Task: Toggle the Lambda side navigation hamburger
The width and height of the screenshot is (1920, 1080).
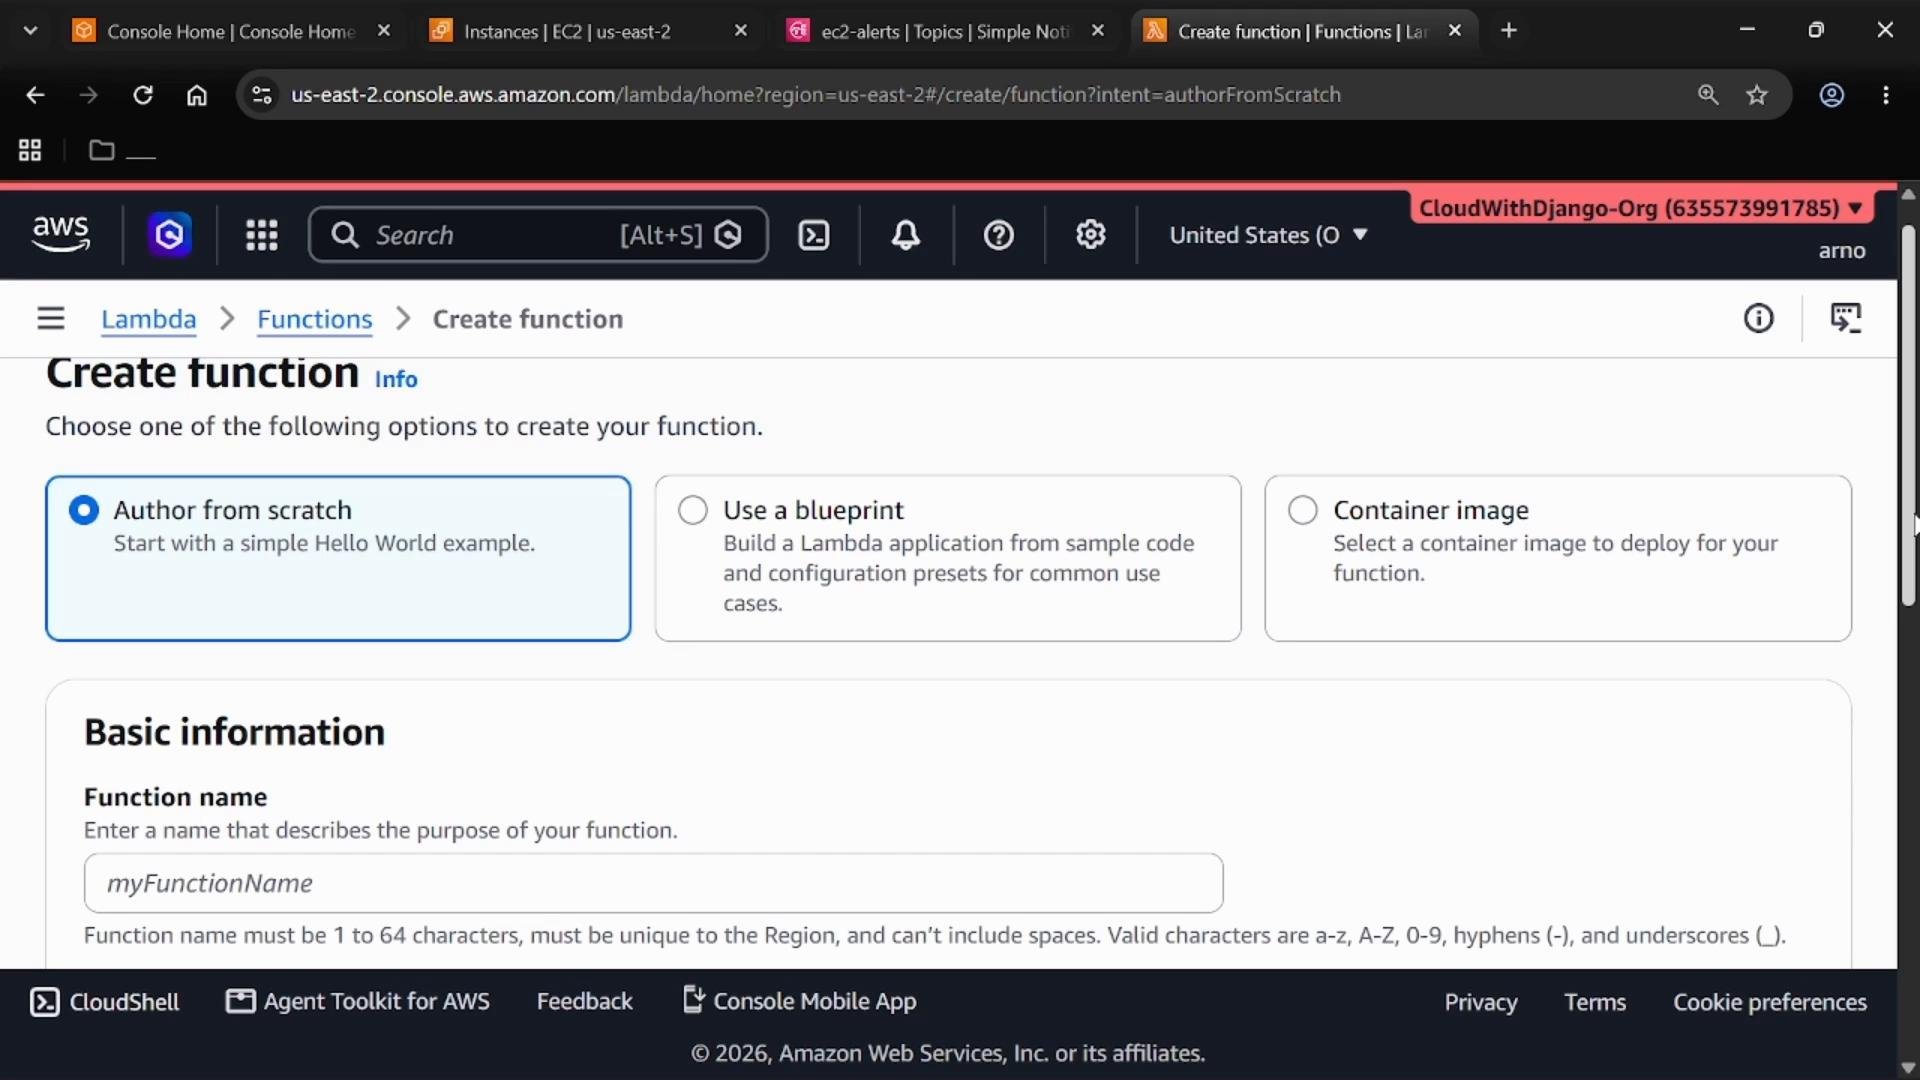Action: [51, 319]
